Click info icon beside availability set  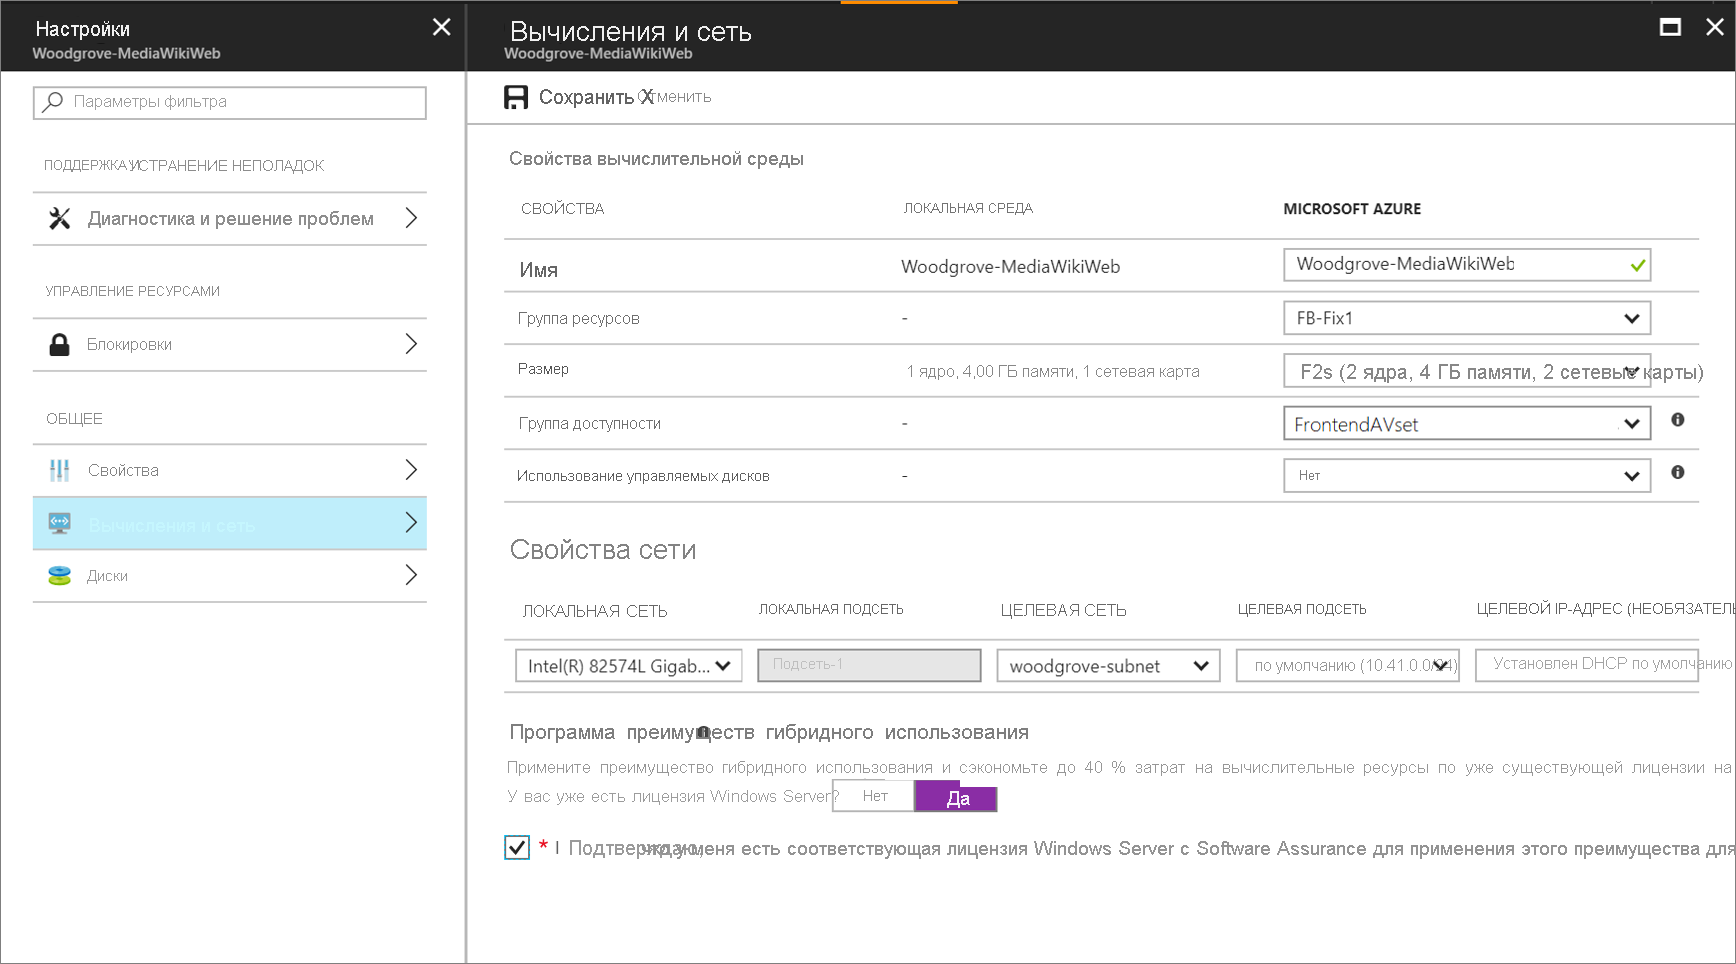click(1678, 420)
